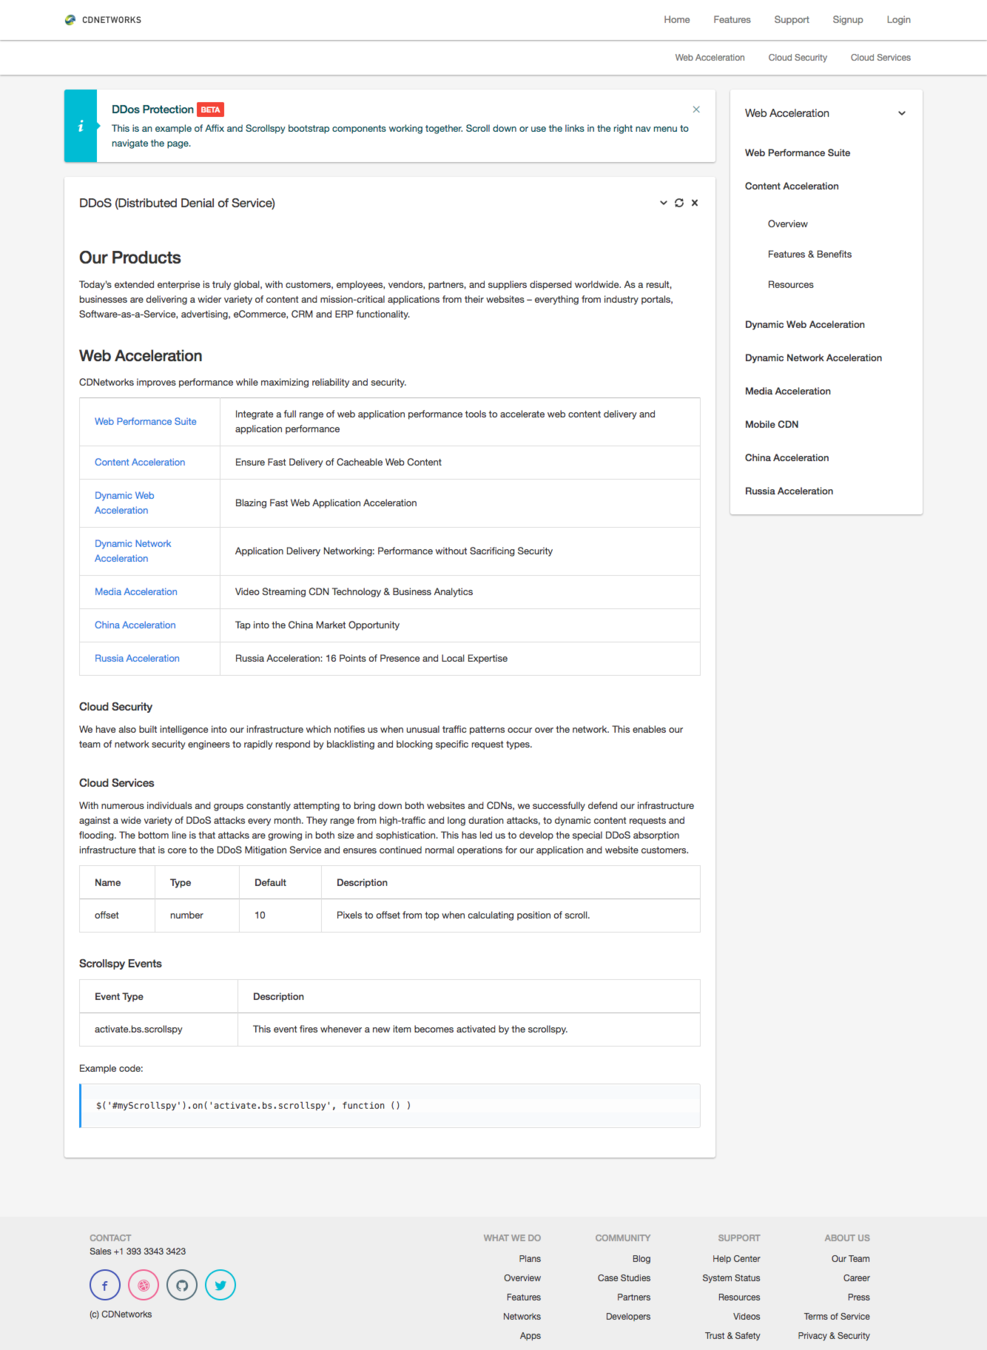Open the Facebook social icon
This screenshot has width=987, height=1350.
[x=105, y=1285]
